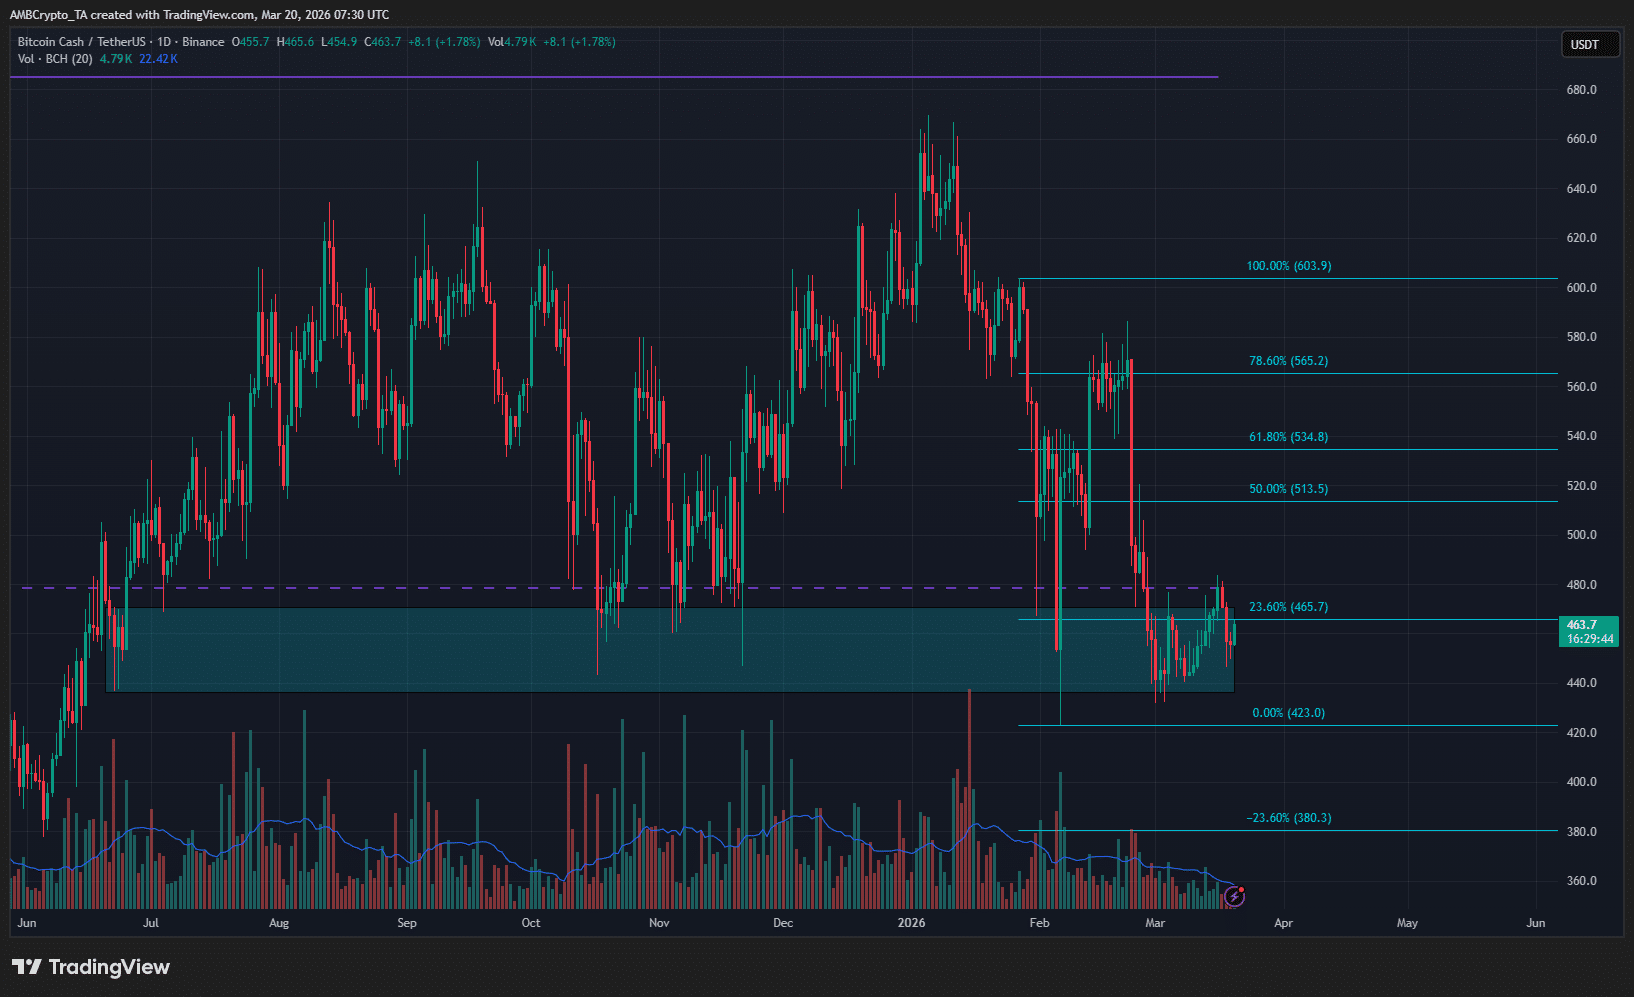1634x997 pixels.
Task: Open the USDT currency button at top right
Action: coord(1589,44)
